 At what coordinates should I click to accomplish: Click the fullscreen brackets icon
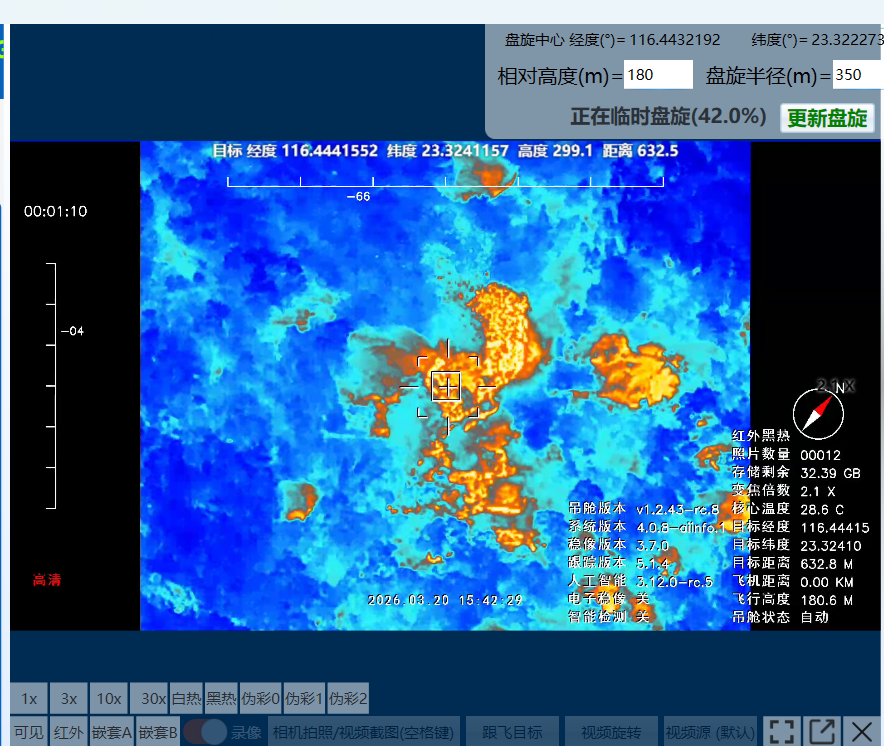coord(782,731)
